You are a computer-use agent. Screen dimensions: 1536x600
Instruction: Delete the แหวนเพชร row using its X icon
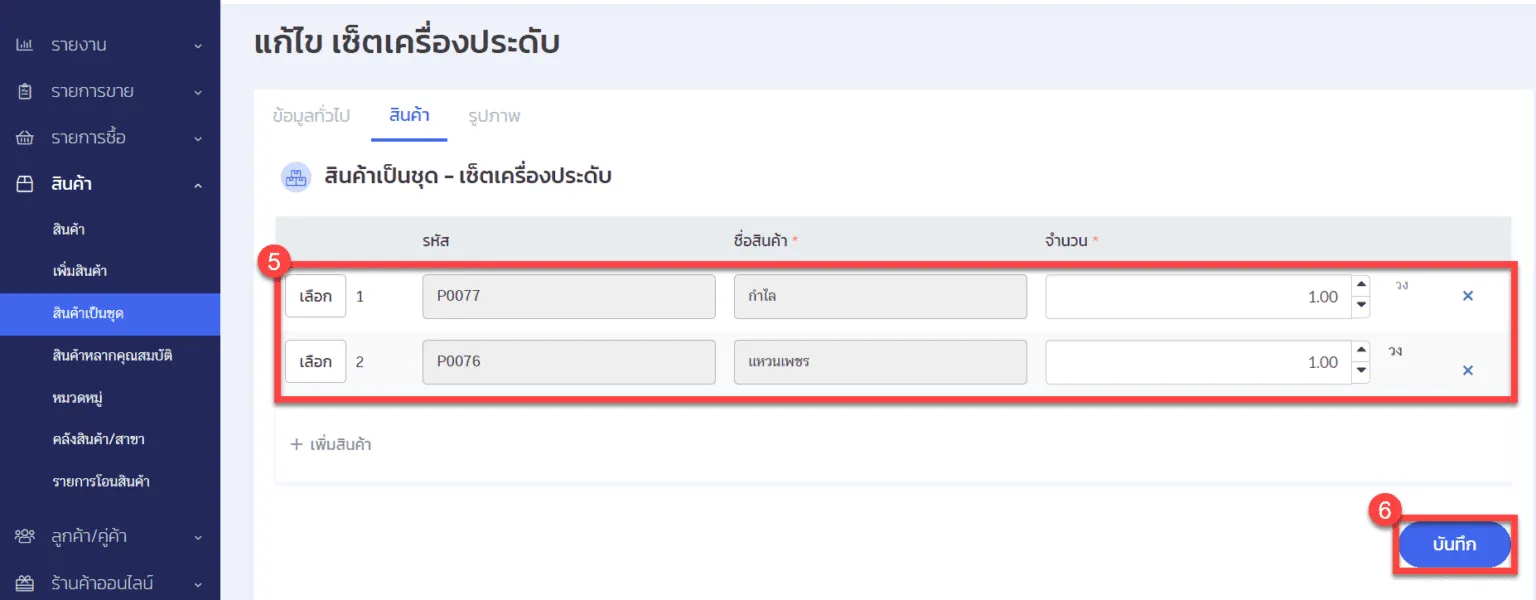1468,370
